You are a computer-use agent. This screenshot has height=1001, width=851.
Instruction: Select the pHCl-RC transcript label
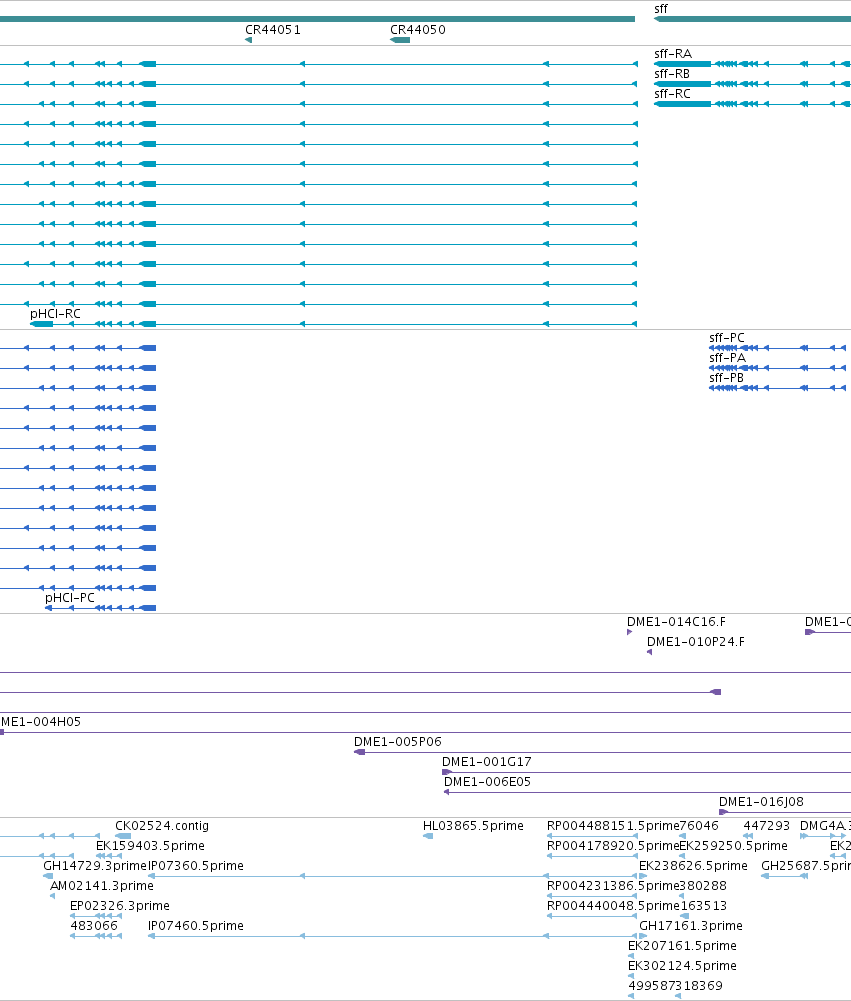pos(56,313)
